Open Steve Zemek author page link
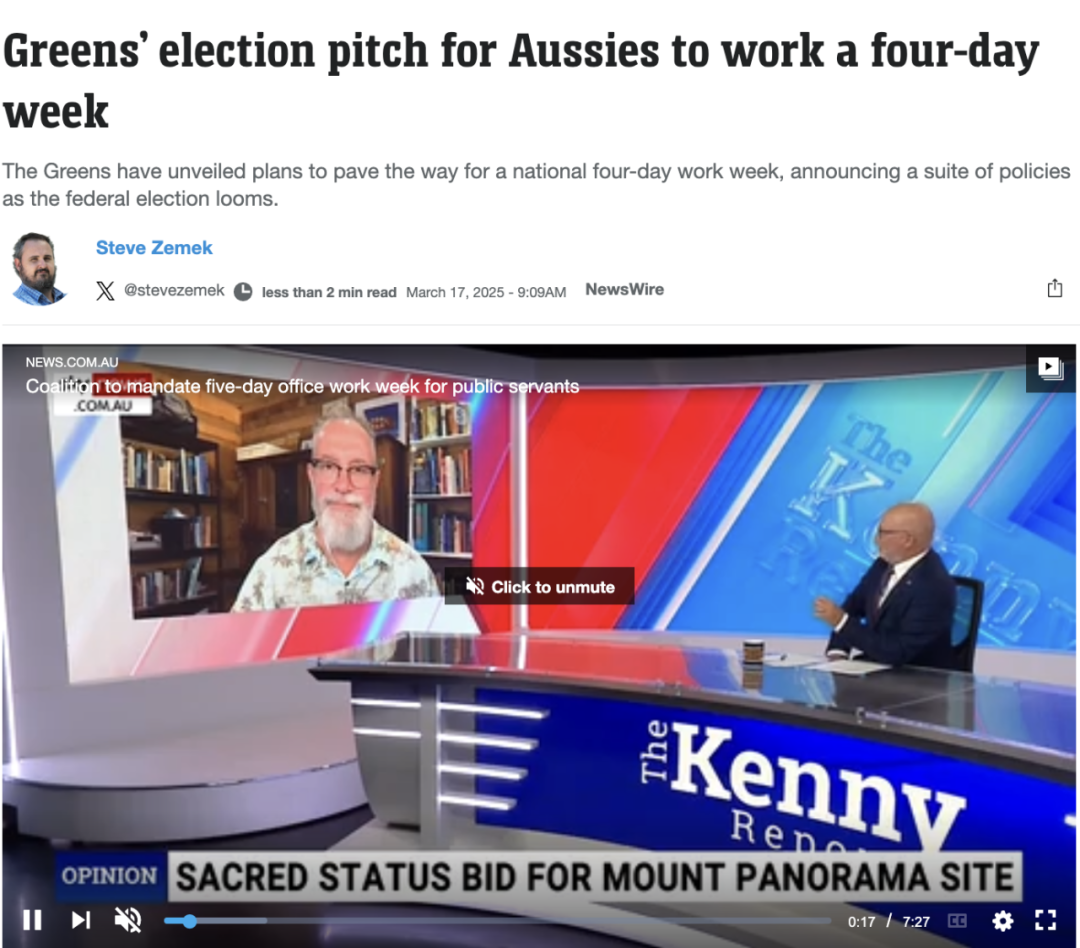1080x948 pixels. coord(154,248)
